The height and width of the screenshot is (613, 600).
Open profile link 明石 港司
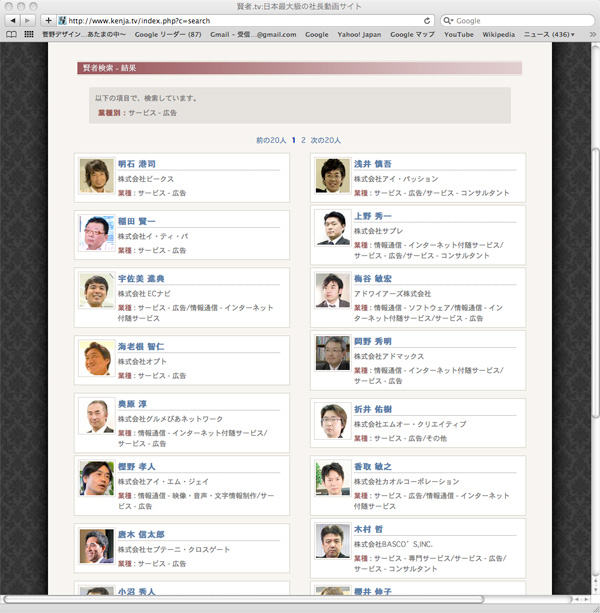tap(137, 164)
